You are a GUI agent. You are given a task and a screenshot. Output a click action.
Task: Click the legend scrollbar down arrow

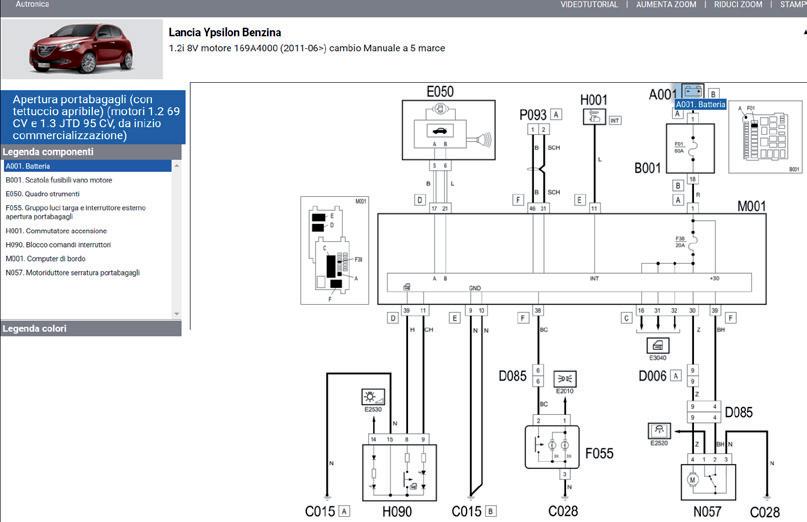(177, 314)
